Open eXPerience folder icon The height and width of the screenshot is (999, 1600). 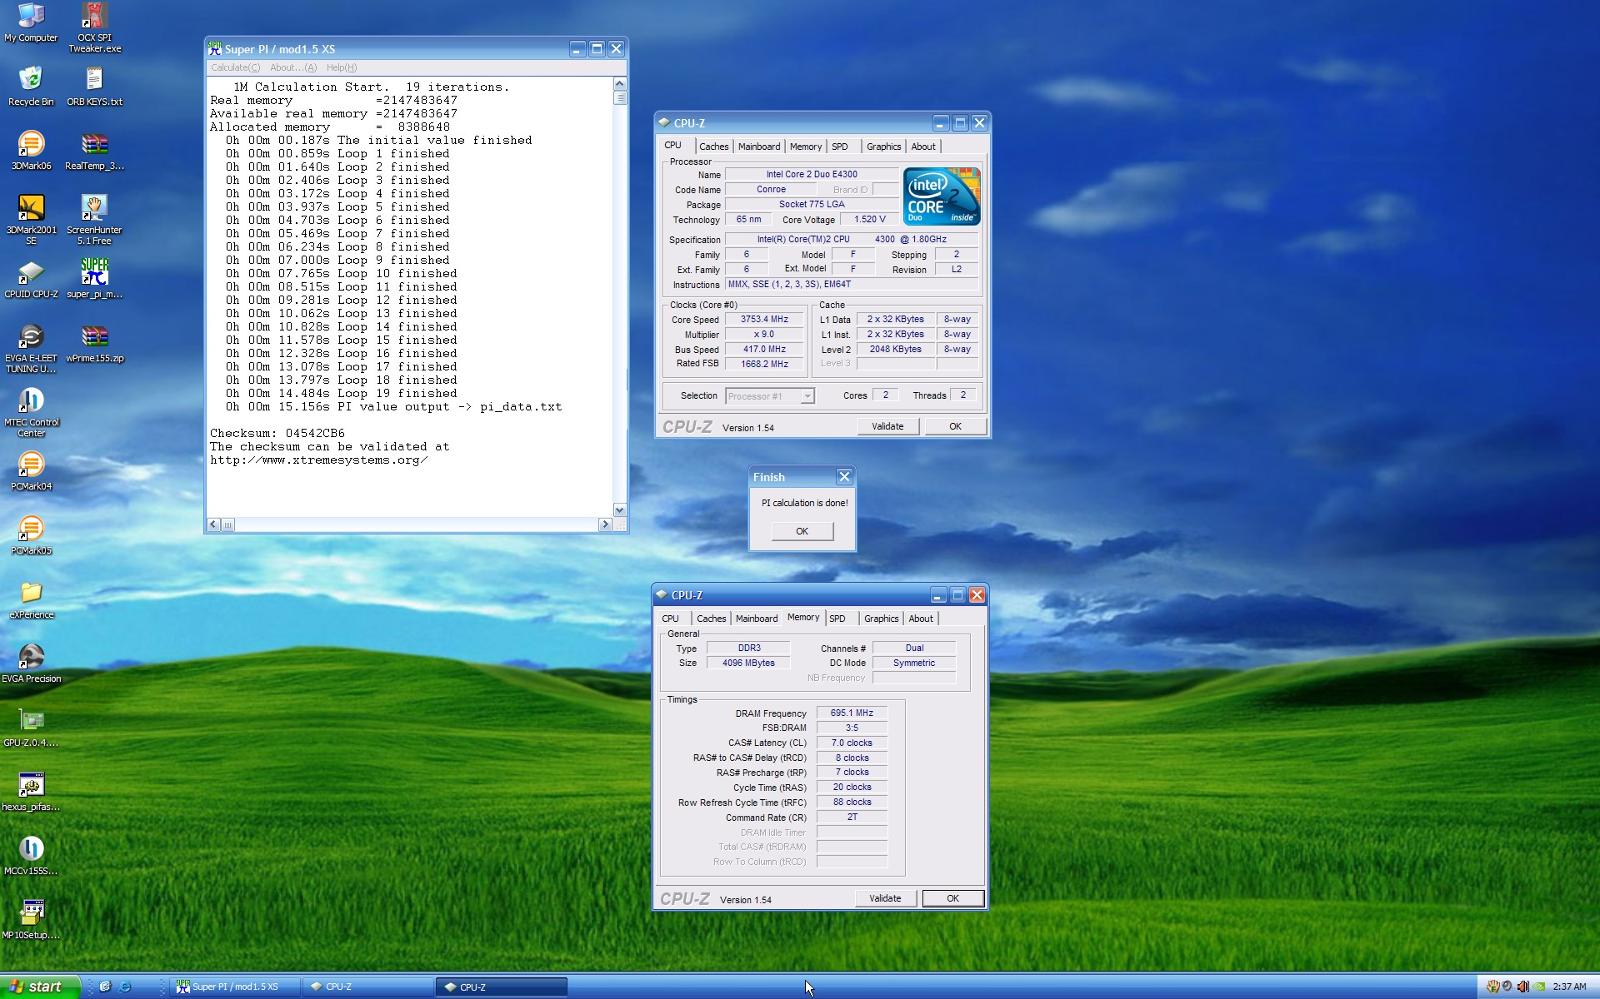point(31,600)
